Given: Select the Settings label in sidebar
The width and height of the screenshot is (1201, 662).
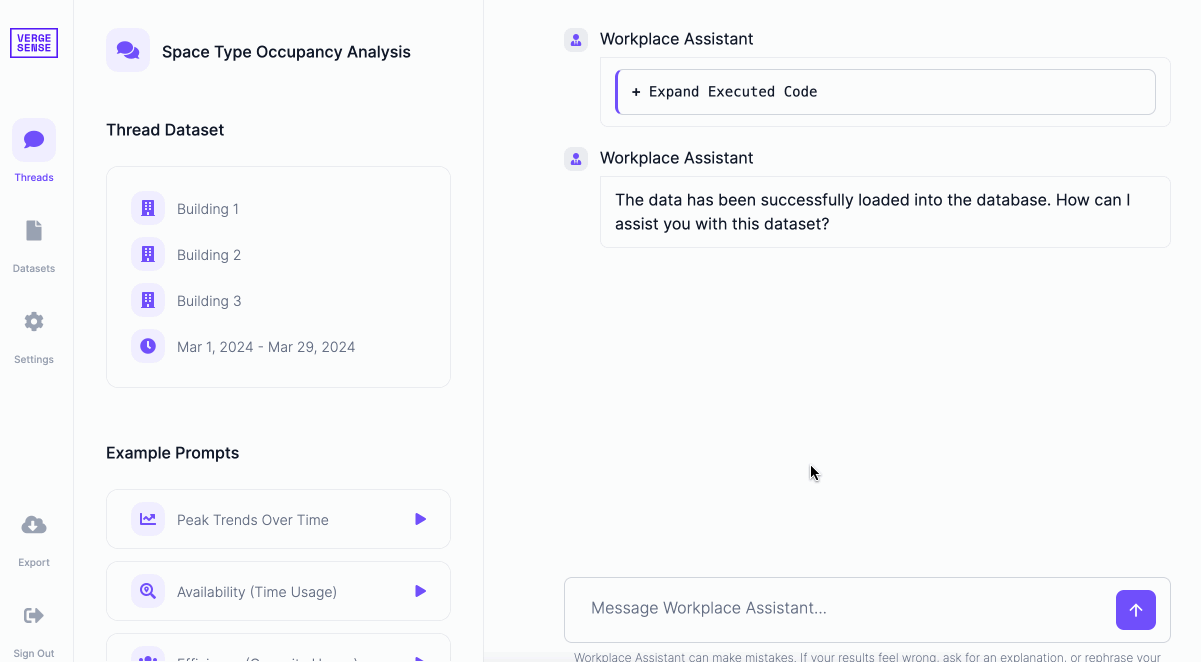Looking at the screenshot, I should pos(34,360).
